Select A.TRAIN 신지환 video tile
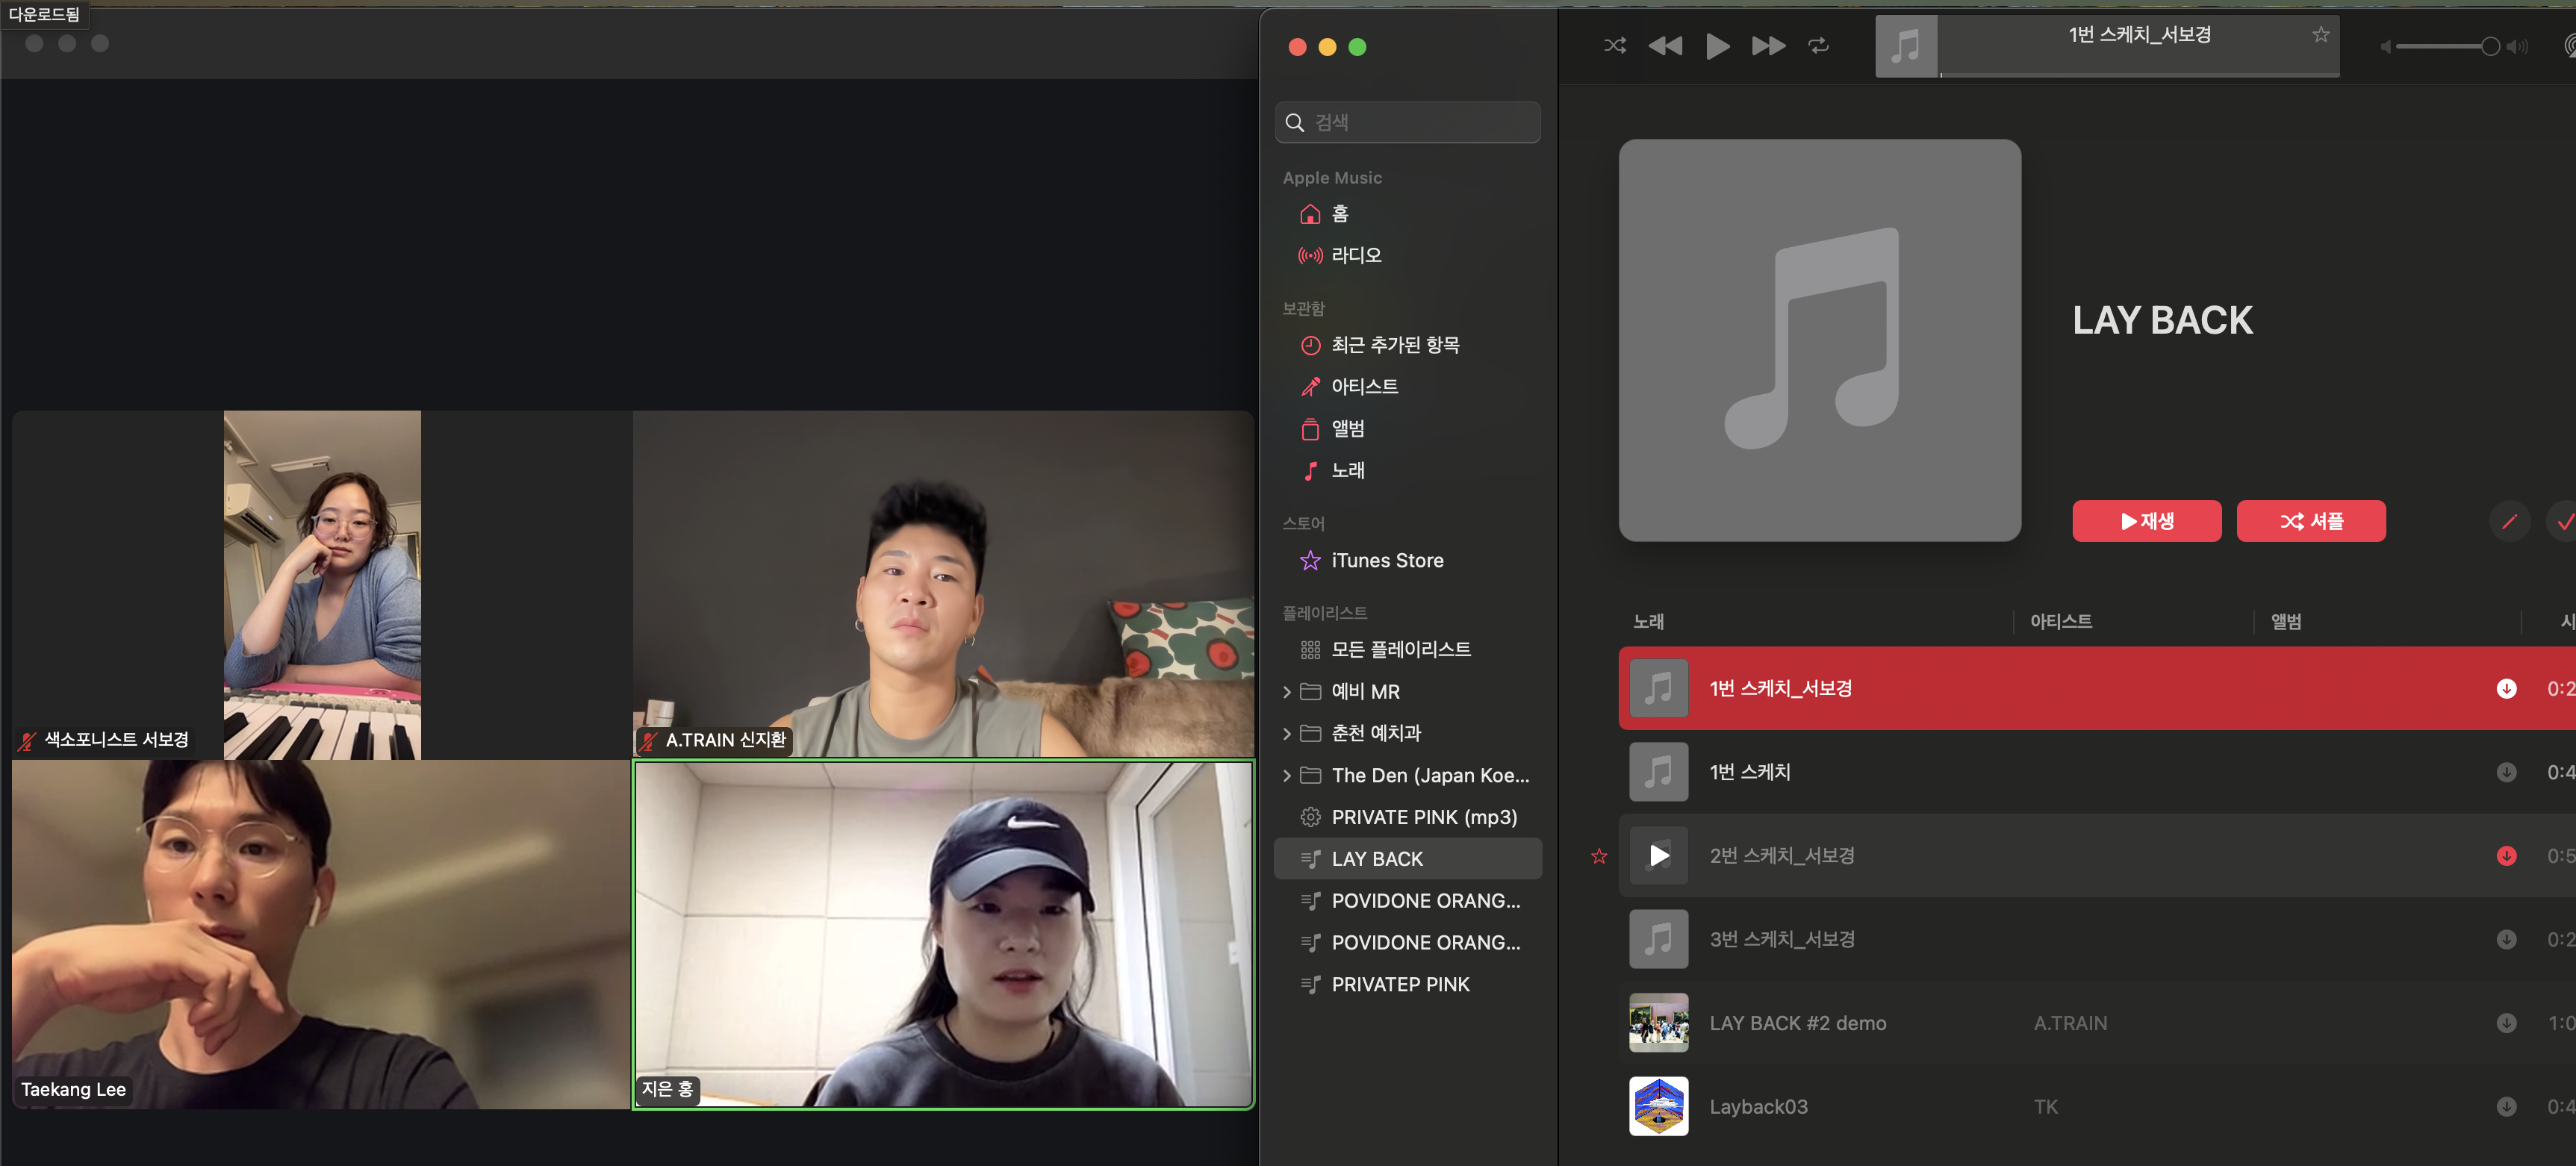The height and width of the screenshot is (1166, 2576). pyautogui.click(x=943, y=584)
